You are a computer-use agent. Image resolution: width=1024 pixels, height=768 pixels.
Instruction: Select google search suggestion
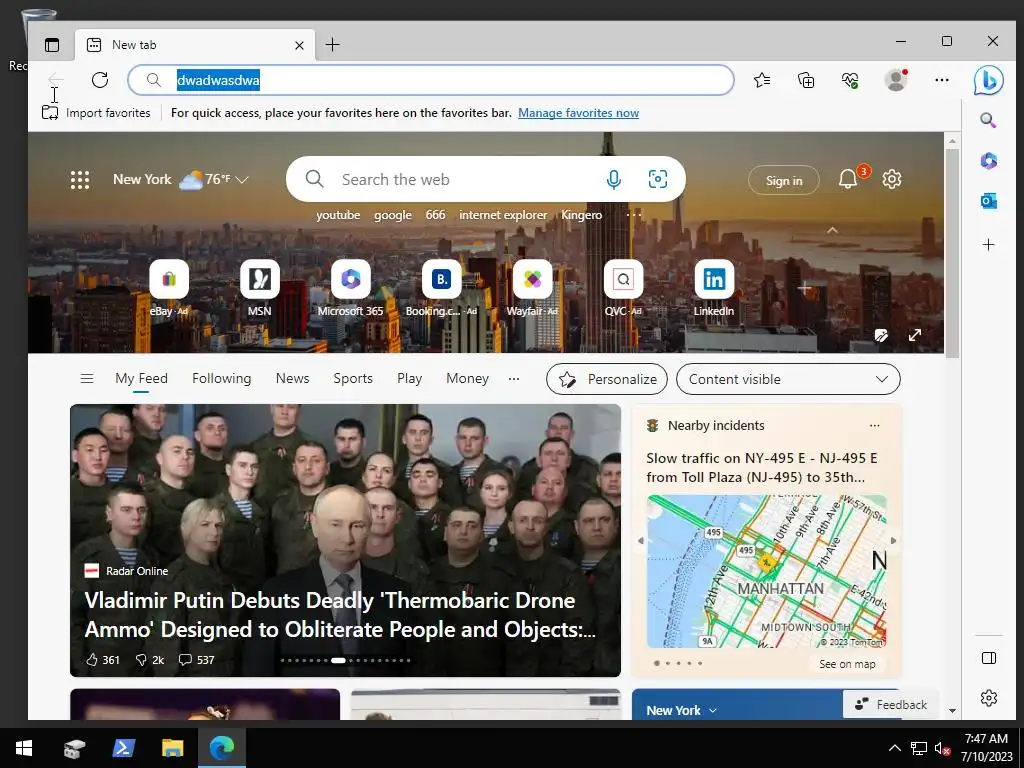[x=392, y=215]
